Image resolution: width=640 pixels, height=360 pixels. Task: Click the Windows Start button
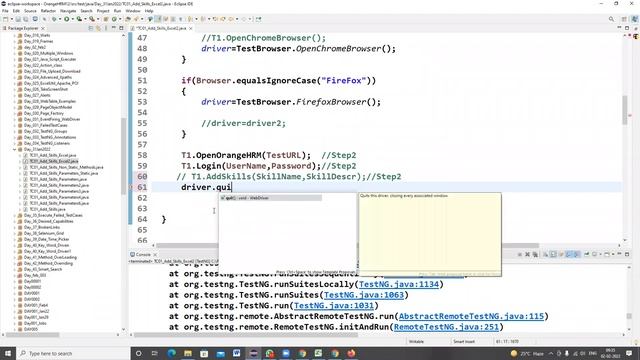coord(8,353)
